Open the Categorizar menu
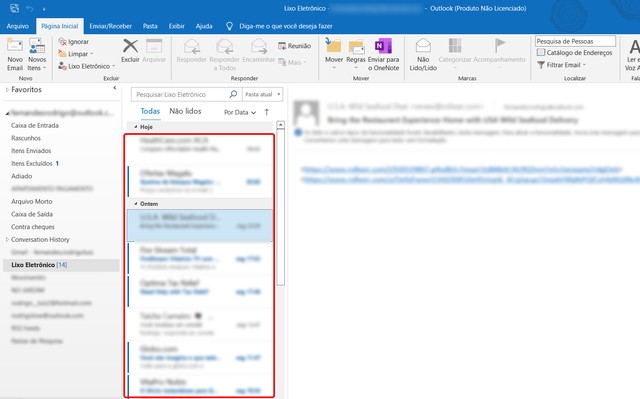Viewport: 640px width, 399px height. (455, 54)
